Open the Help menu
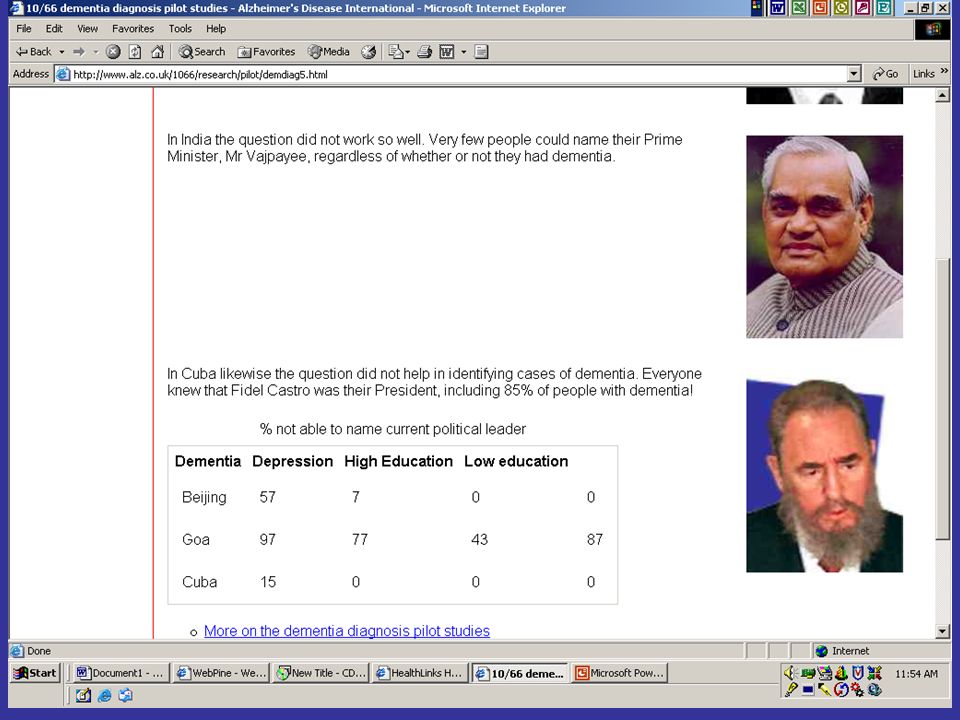The image size is (960, 720). tap(216, 29)
